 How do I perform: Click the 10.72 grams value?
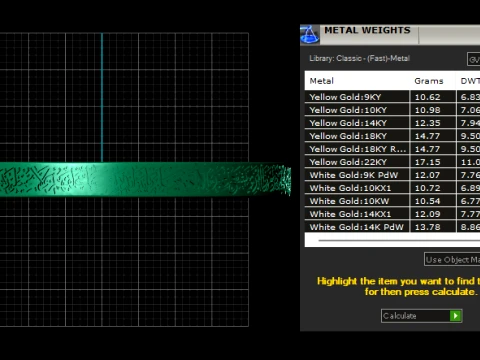click(x=427, y=188)
